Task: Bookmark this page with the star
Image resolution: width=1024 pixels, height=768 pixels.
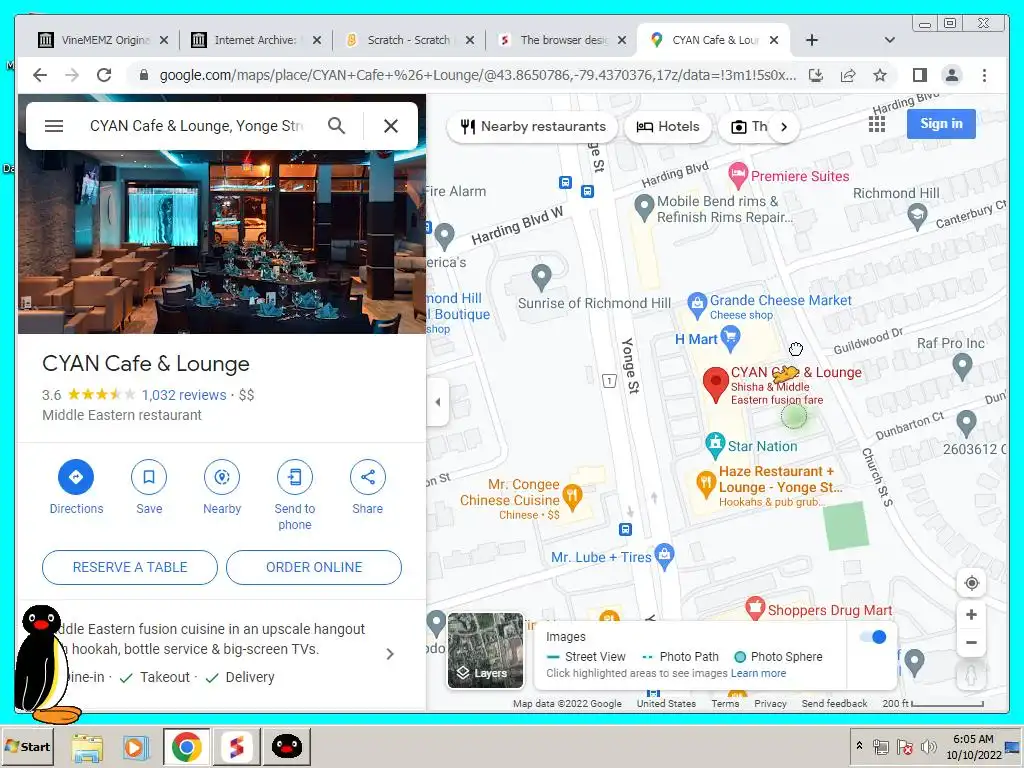Action: [x=880, y=75]
